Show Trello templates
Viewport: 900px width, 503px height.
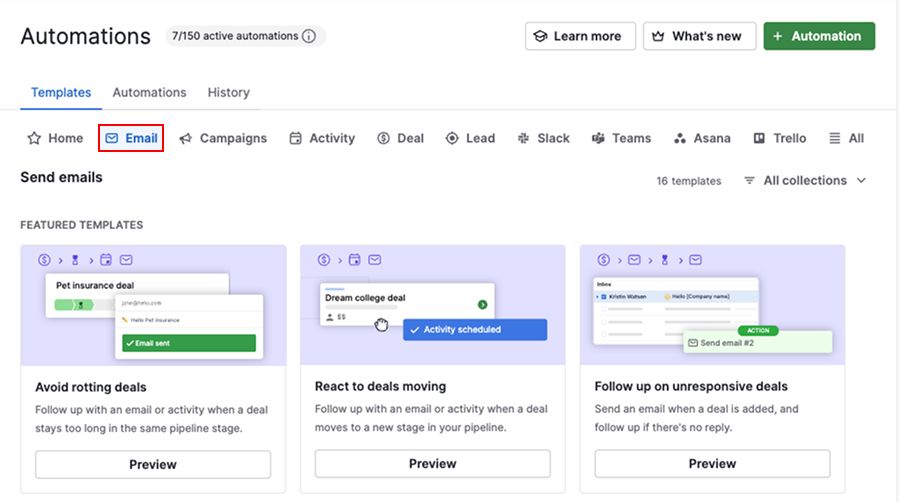[x=779, y=138]
